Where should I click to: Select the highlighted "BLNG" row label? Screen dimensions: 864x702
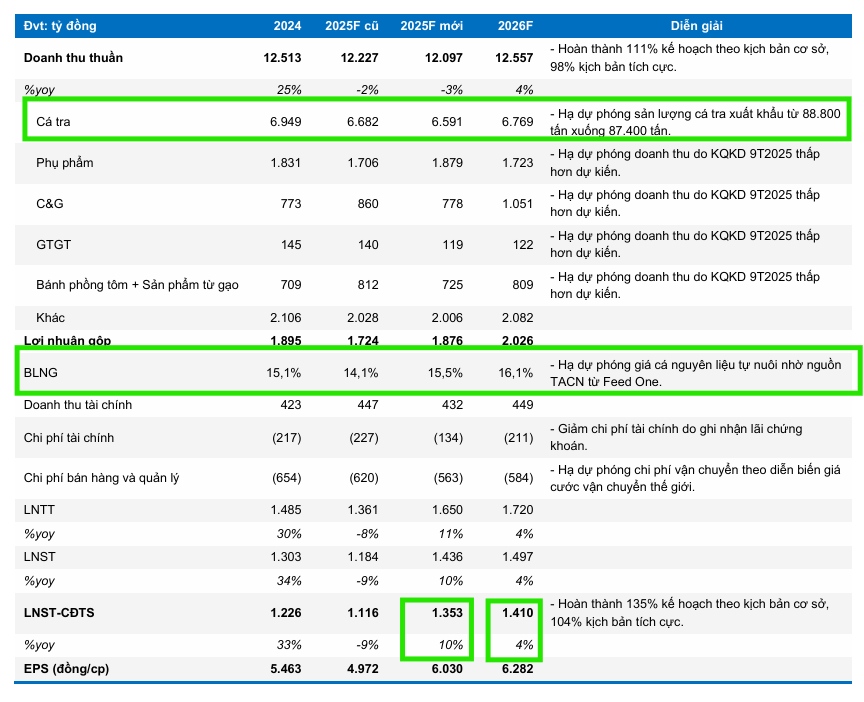click(41, 374)
